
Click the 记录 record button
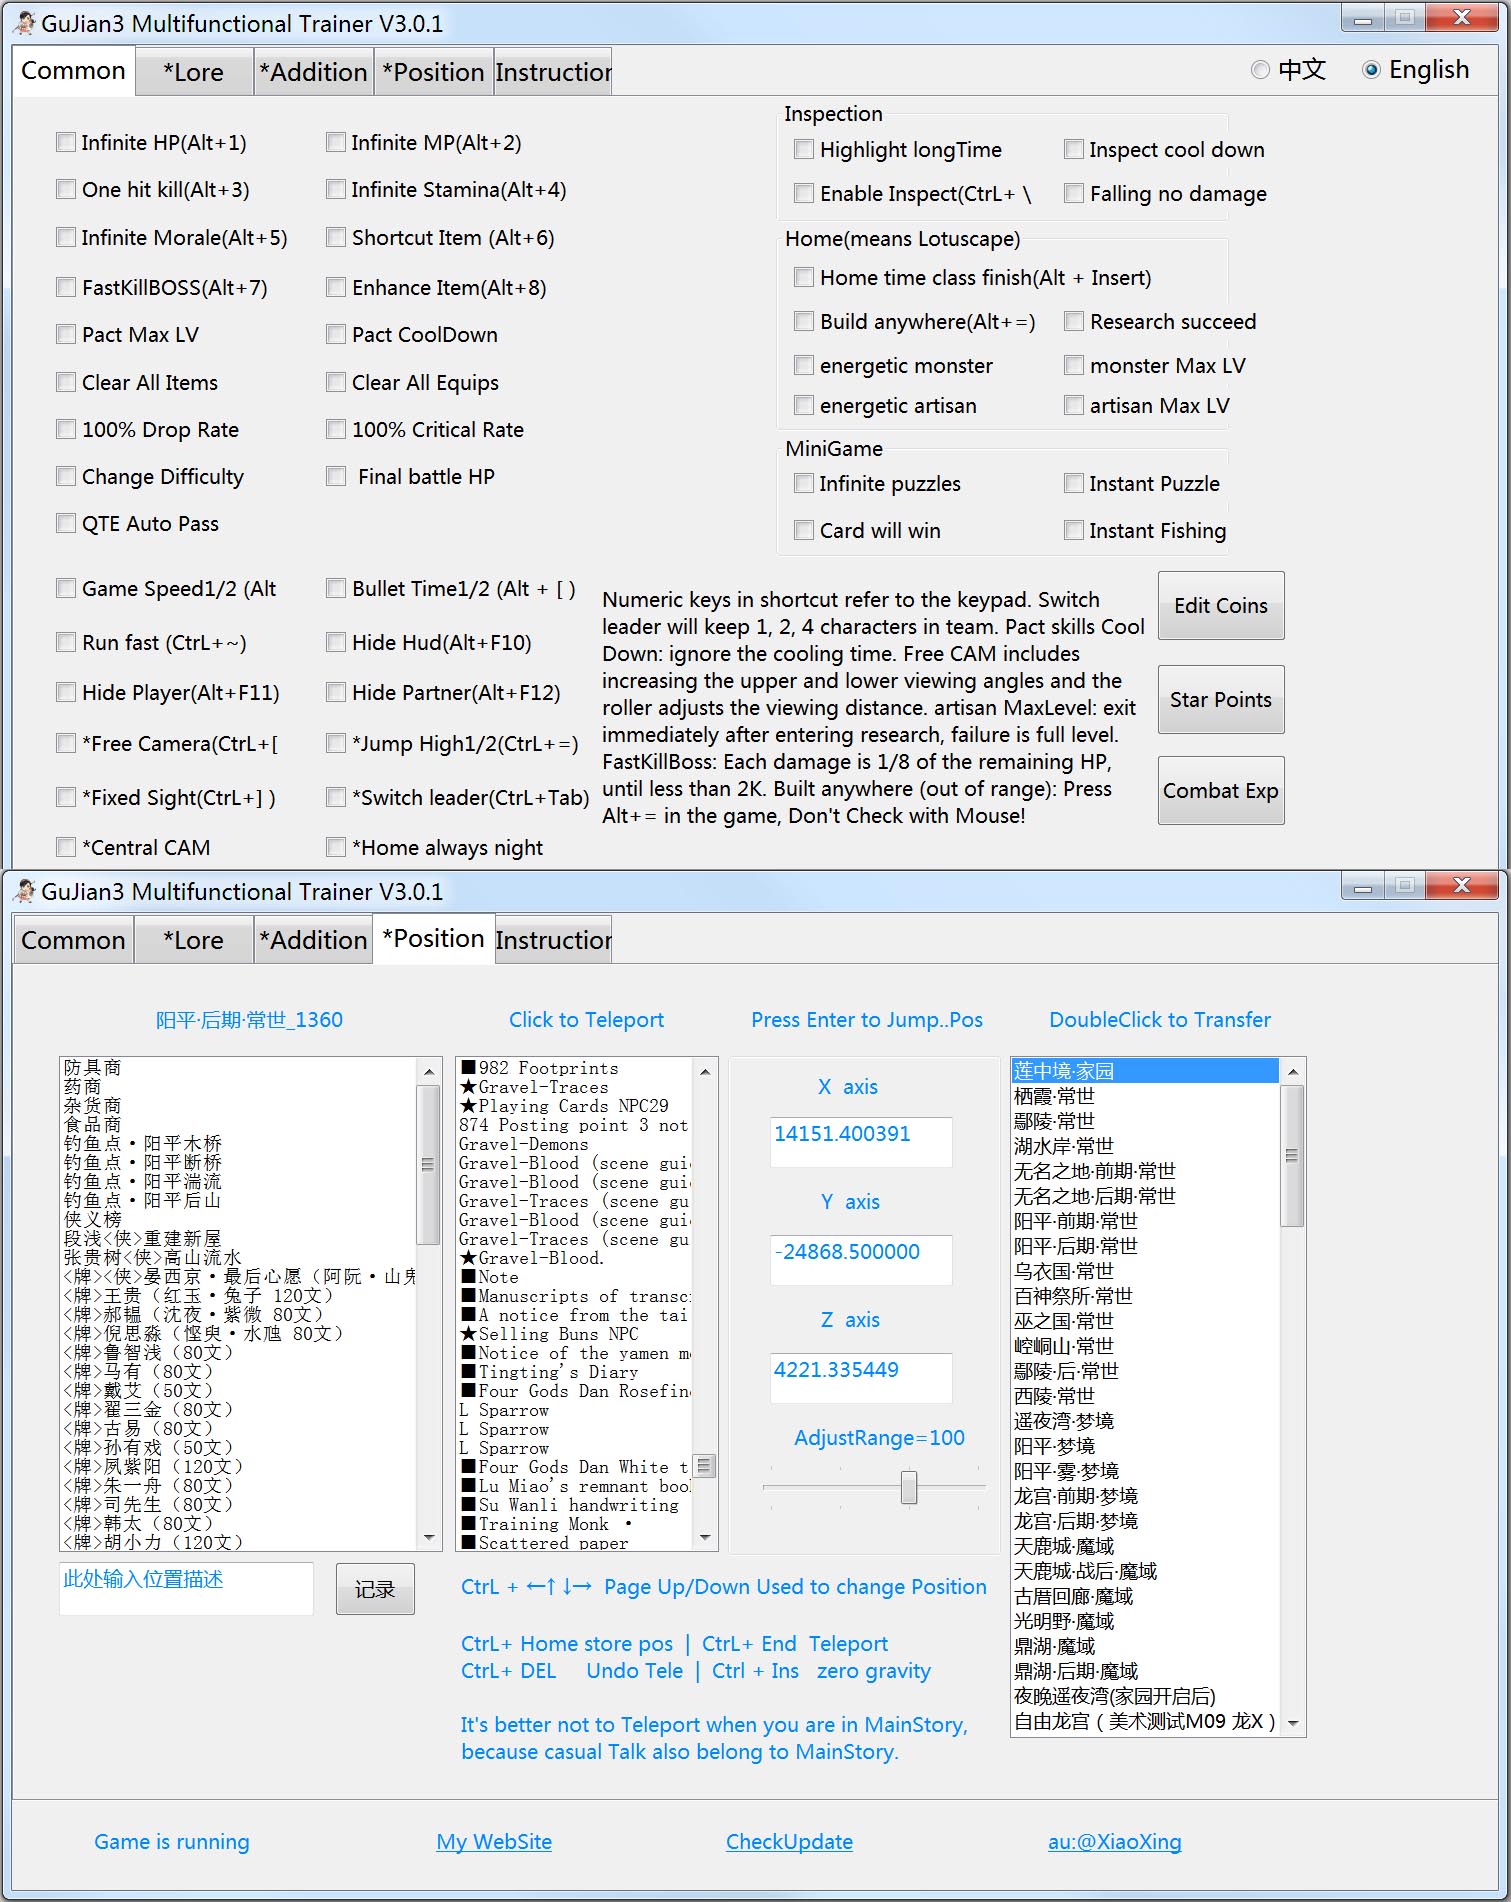pos(375,1589)
